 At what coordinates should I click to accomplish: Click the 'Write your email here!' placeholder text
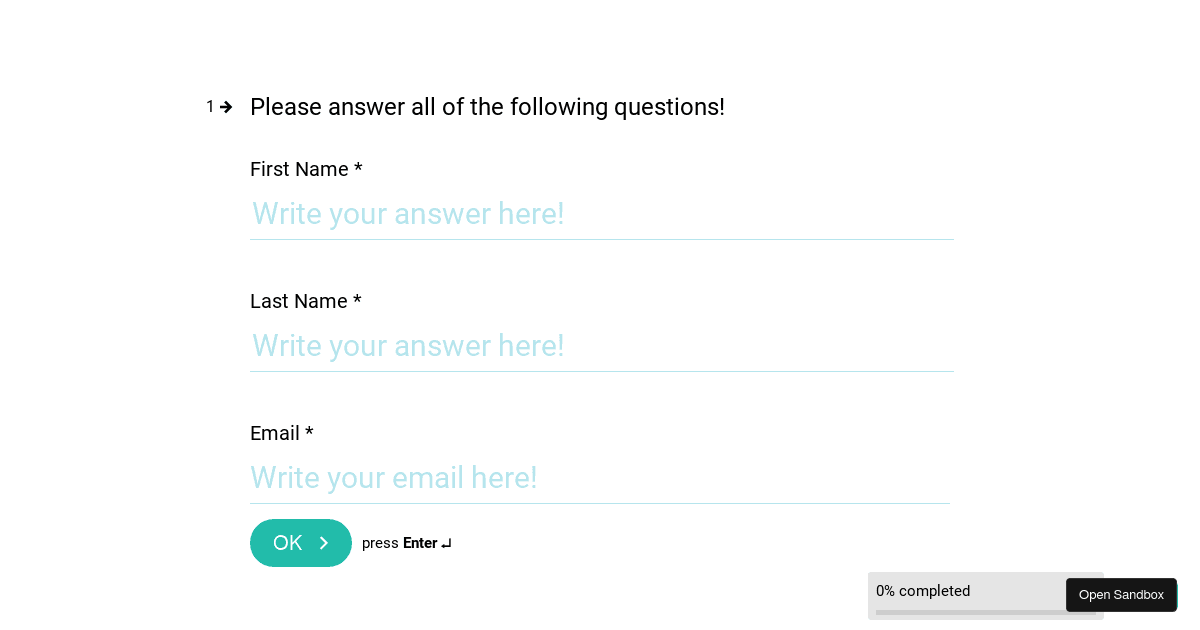click(x=394, y=478)
